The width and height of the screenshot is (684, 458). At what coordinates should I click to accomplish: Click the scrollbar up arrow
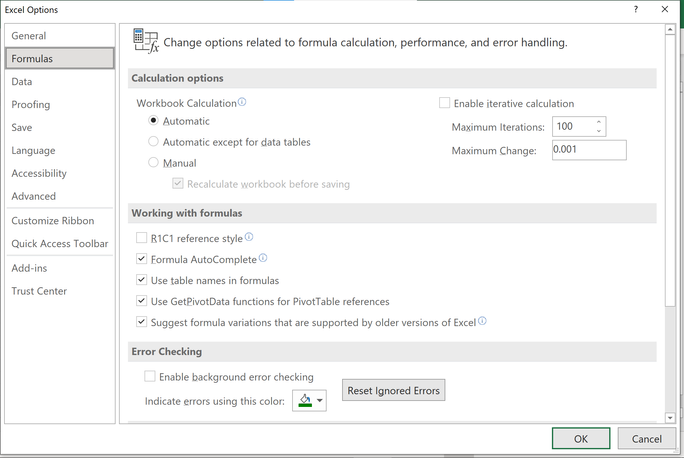click(x=670, y=30)
